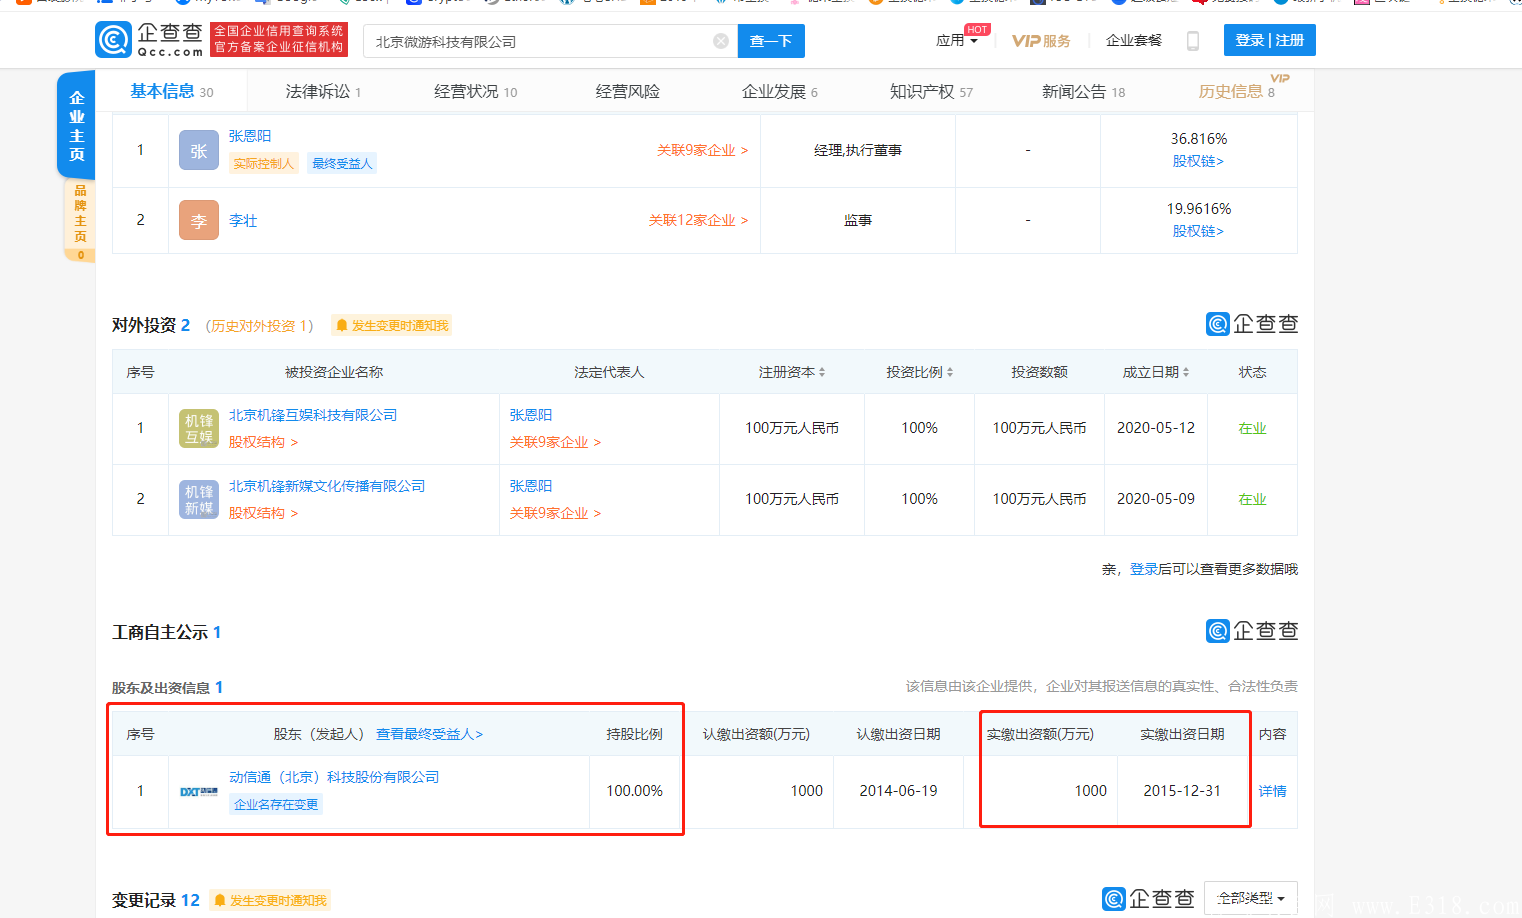1522x918 pixels.
Task: Click 登录 link to see more data
Action: pos(1144,569)
